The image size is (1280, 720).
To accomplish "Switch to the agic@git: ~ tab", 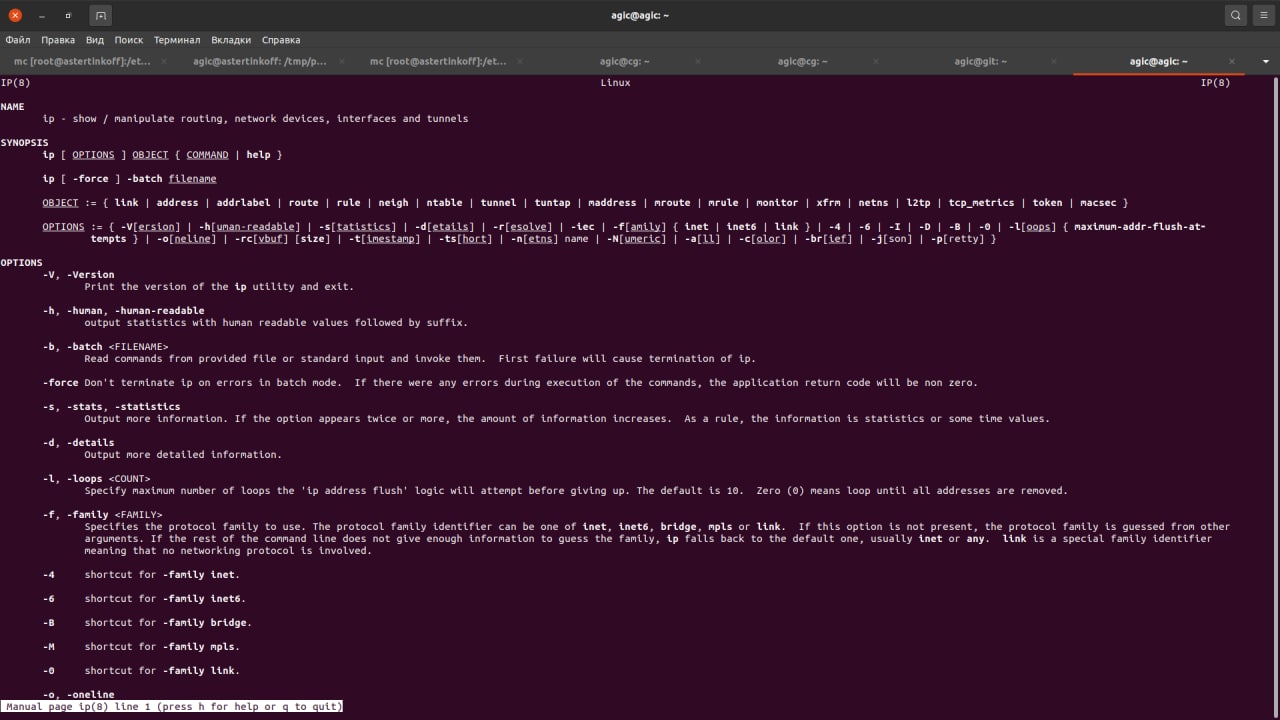I will (x=980, y=61).
